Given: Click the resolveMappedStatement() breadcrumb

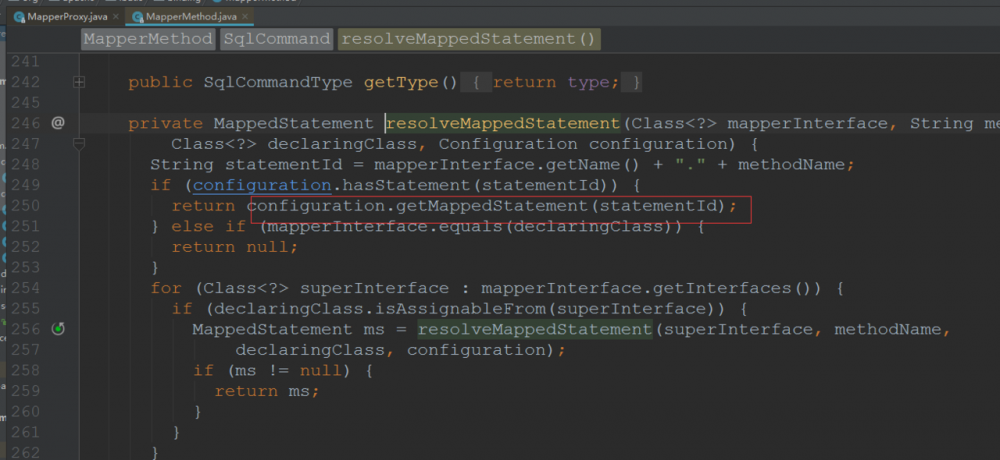Looking at the screenshot, I should point(468,39).
